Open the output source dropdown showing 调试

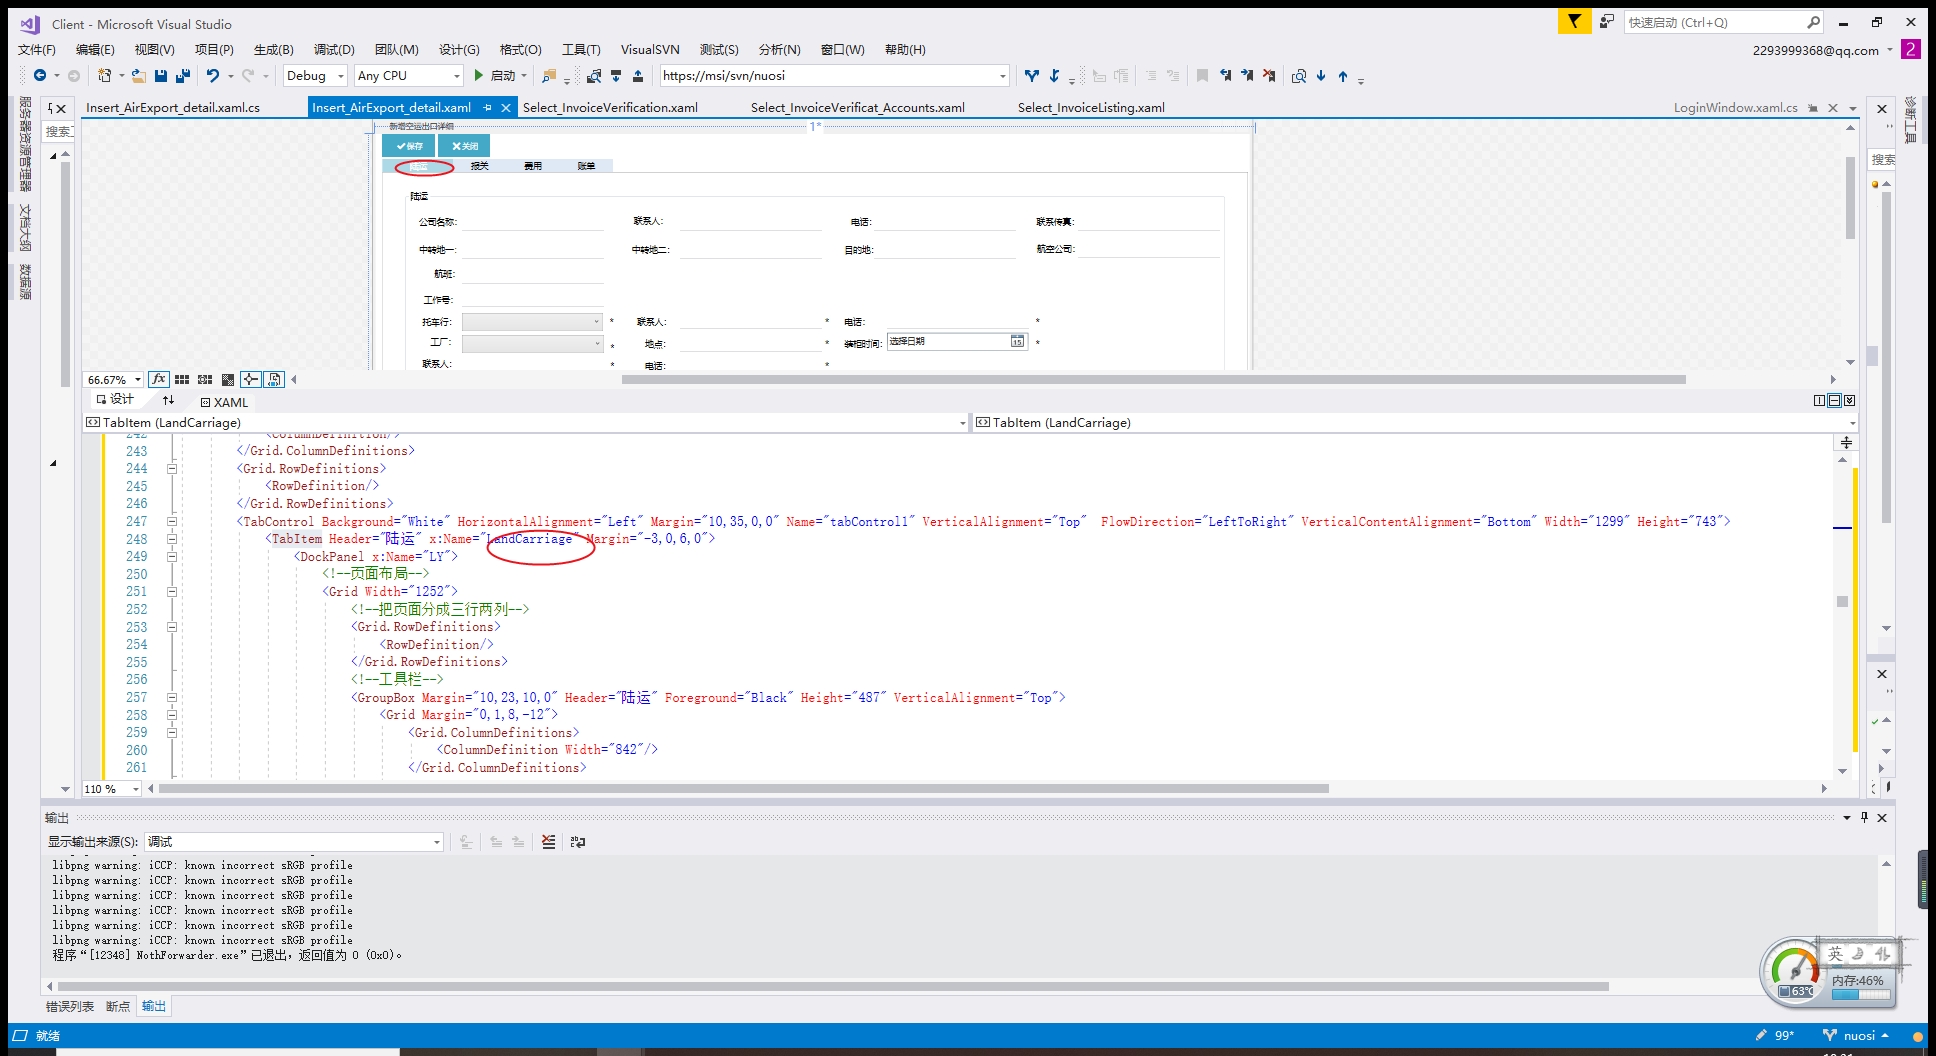(x=294, y=842)
